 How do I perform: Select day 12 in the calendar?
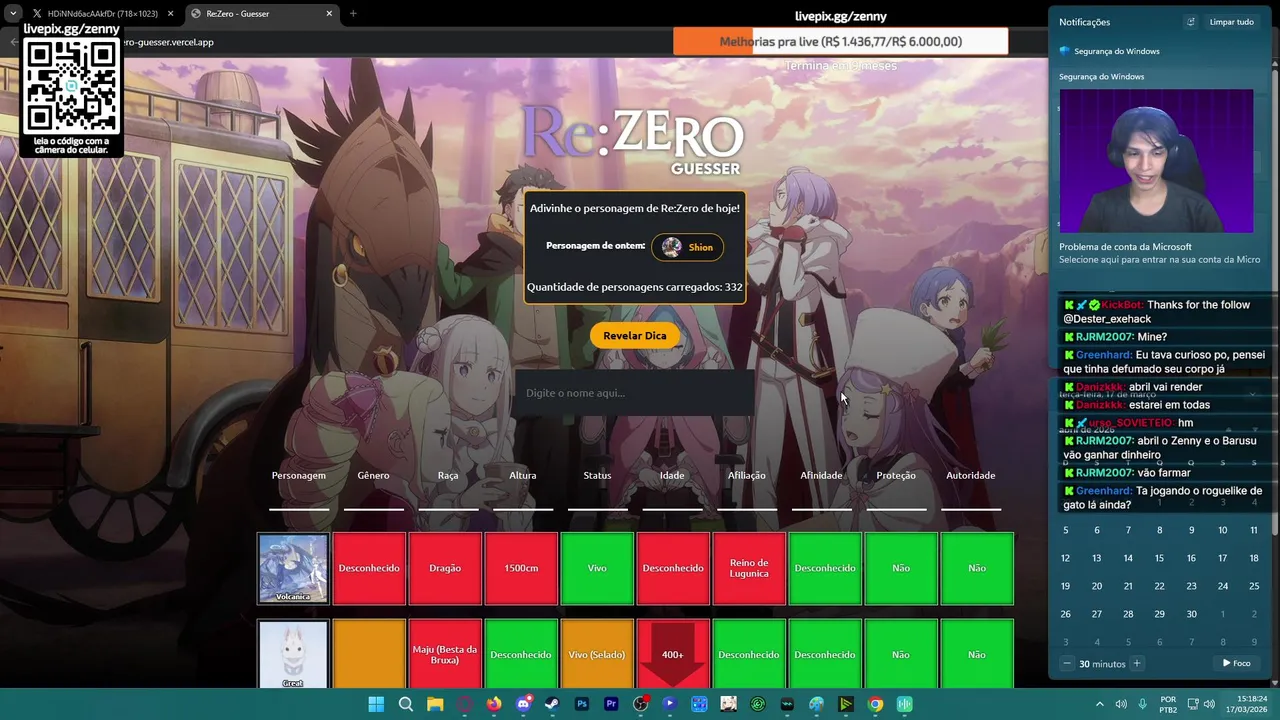(x=1065, y=558)
